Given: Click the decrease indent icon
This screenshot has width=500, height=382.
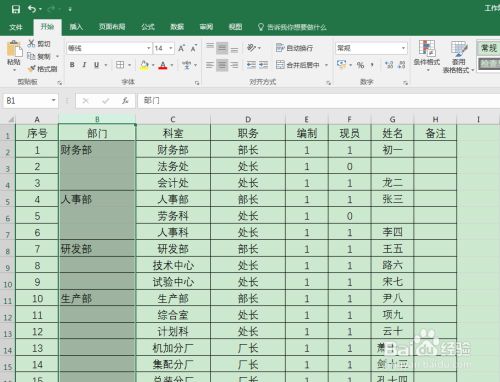Looking at the screenshot, I should 251,65.
